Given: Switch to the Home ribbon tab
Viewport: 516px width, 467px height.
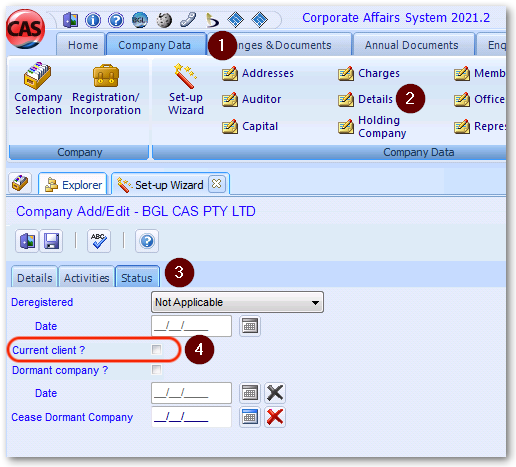Looking at the screenshot, I should click(81, 44).
